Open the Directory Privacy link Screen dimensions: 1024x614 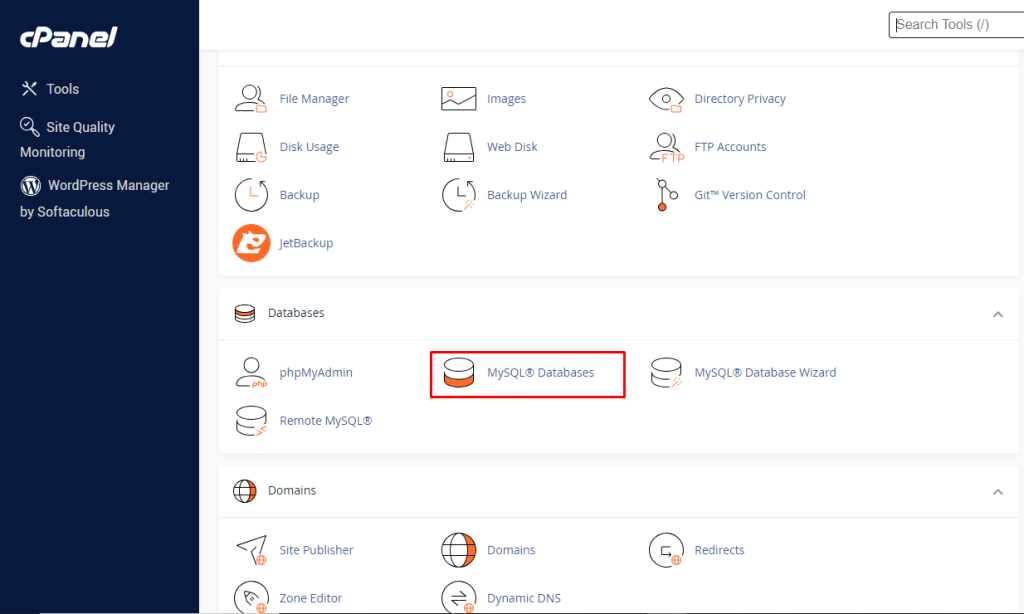click(x=740, y=98)
